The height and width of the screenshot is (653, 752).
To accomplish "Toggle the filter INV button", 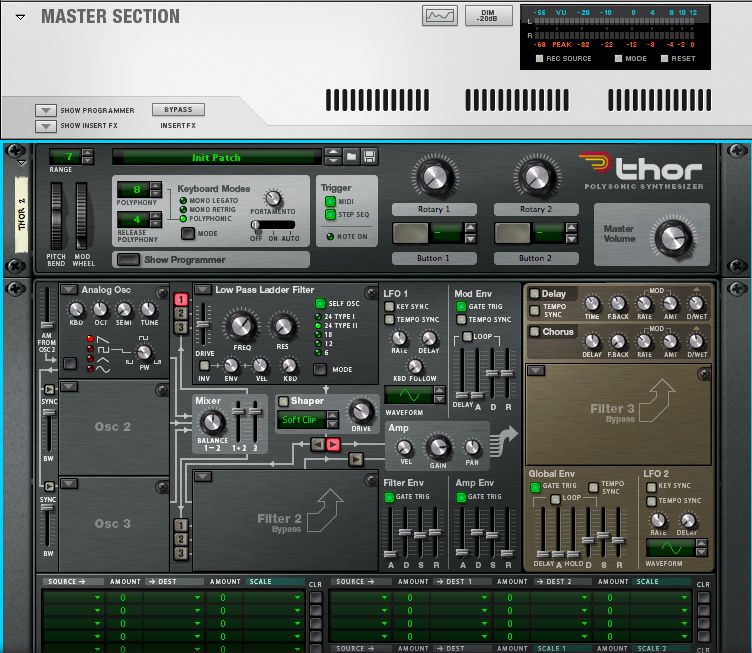I will (x=204, y=366).
